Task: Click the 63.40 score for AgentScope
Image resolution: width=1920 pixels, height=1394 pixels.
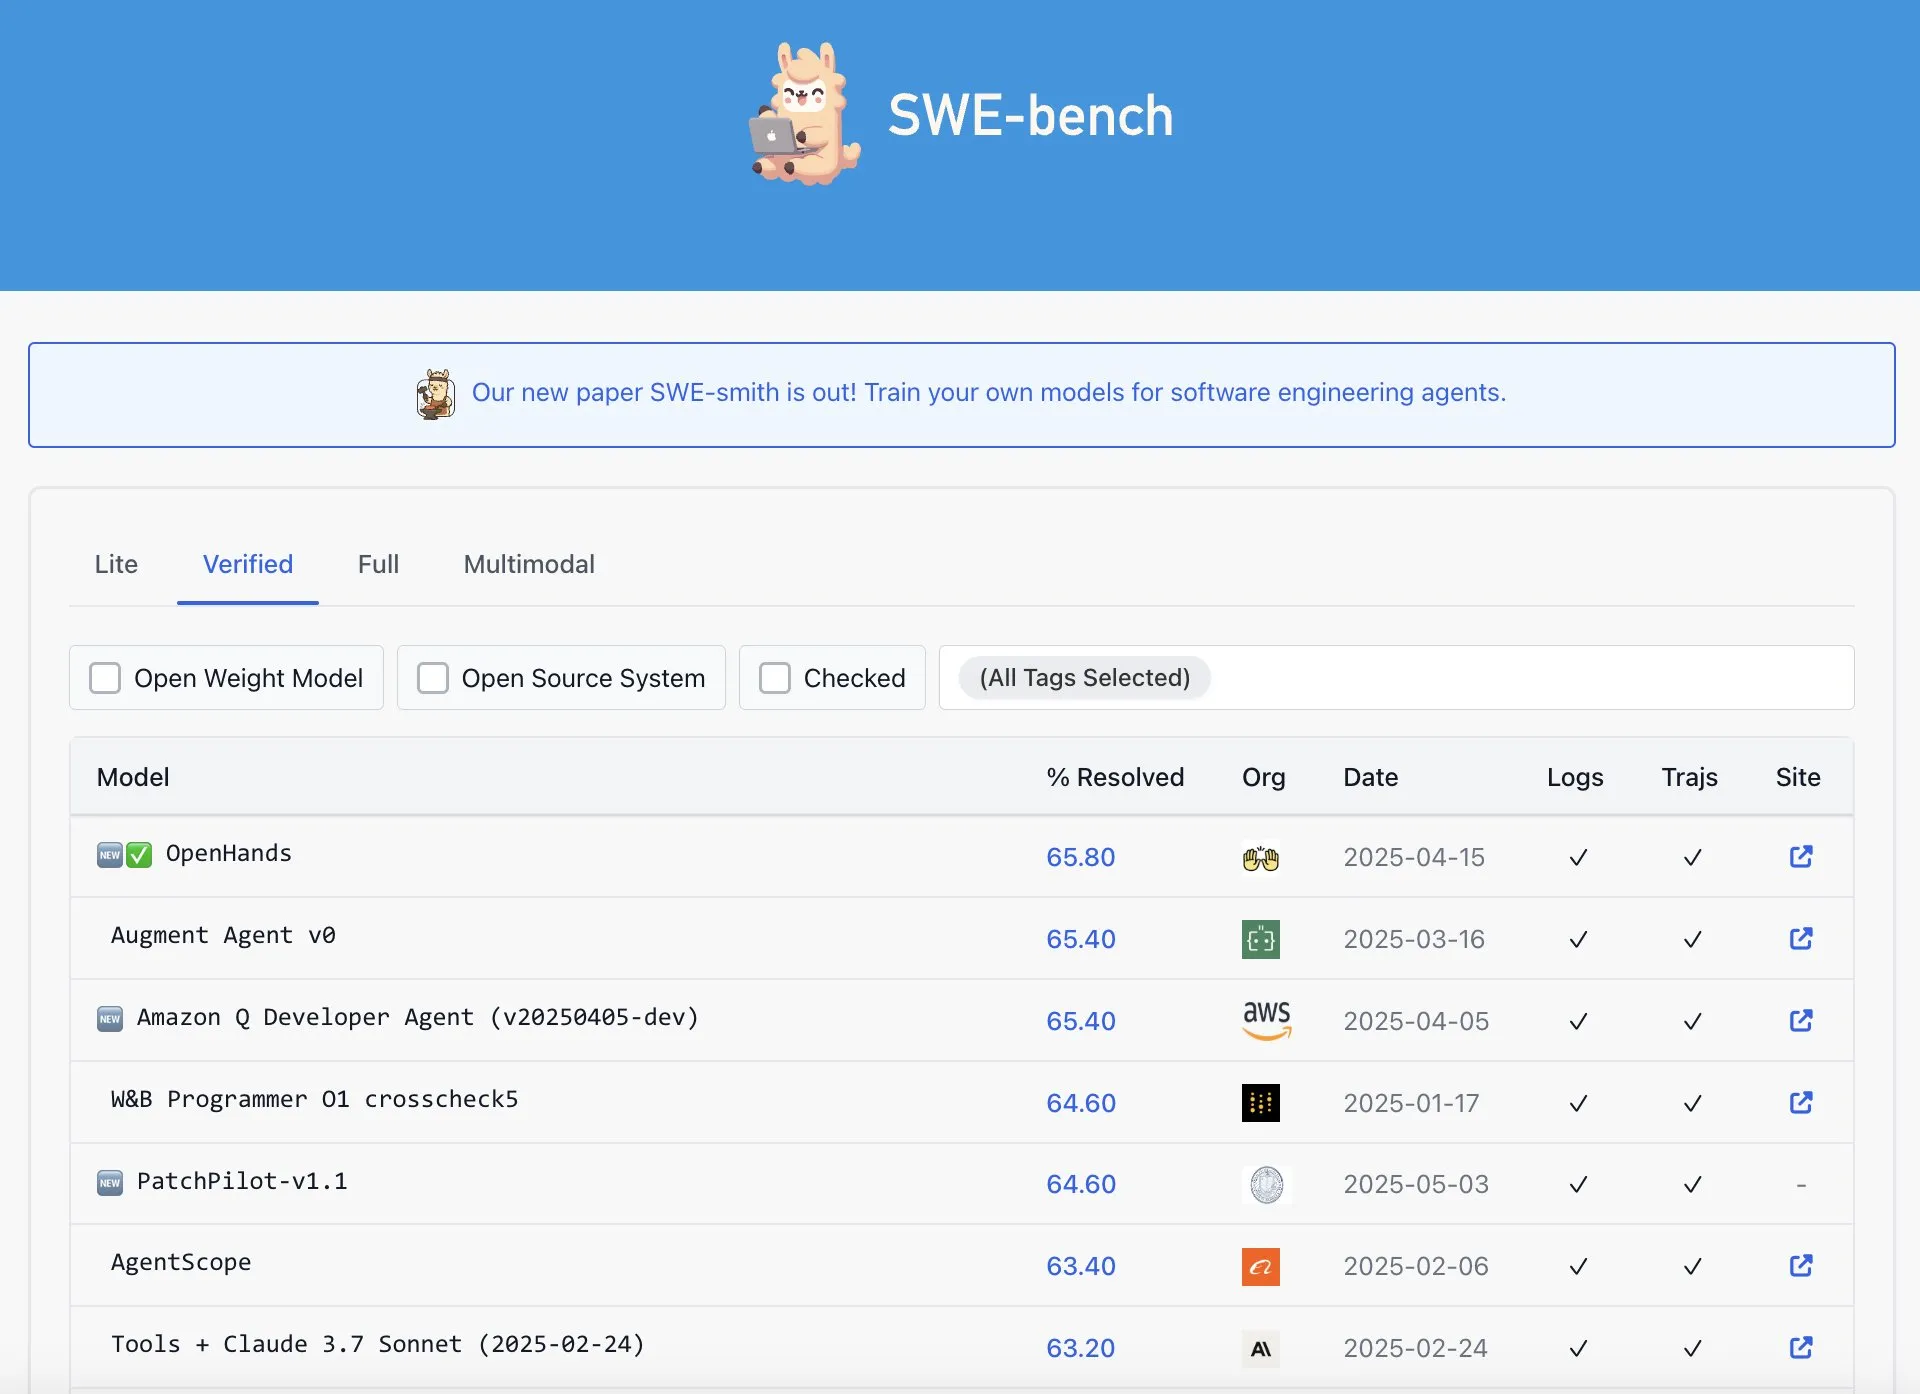Action: [x=1080, y=1267]
